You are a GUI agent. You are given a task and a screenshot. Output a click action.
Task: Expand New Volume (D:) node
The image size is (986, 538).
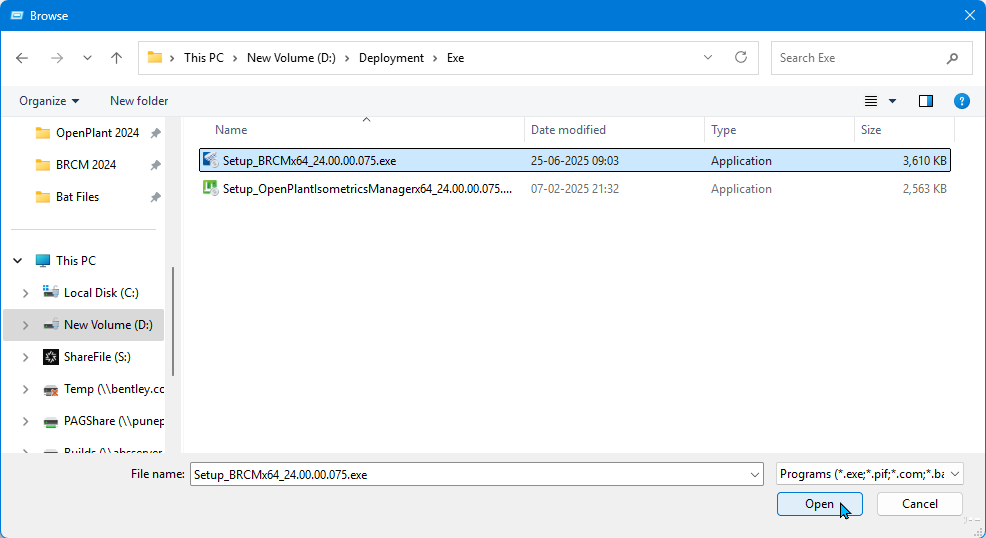coord(25,325)
